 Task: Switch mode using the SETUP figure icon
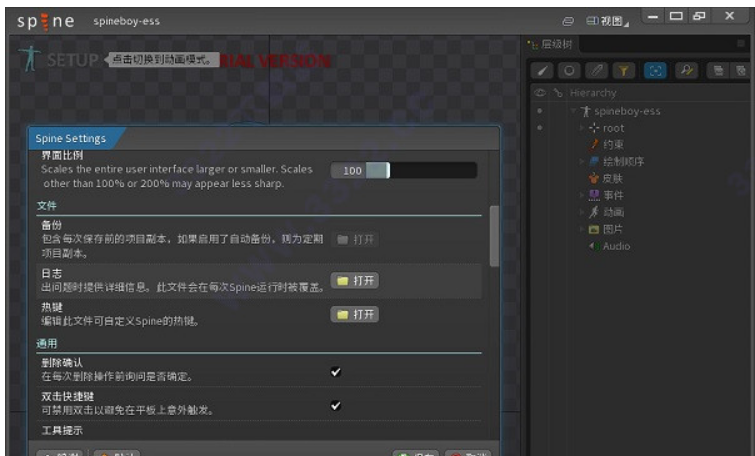click(x=30, y=59)
